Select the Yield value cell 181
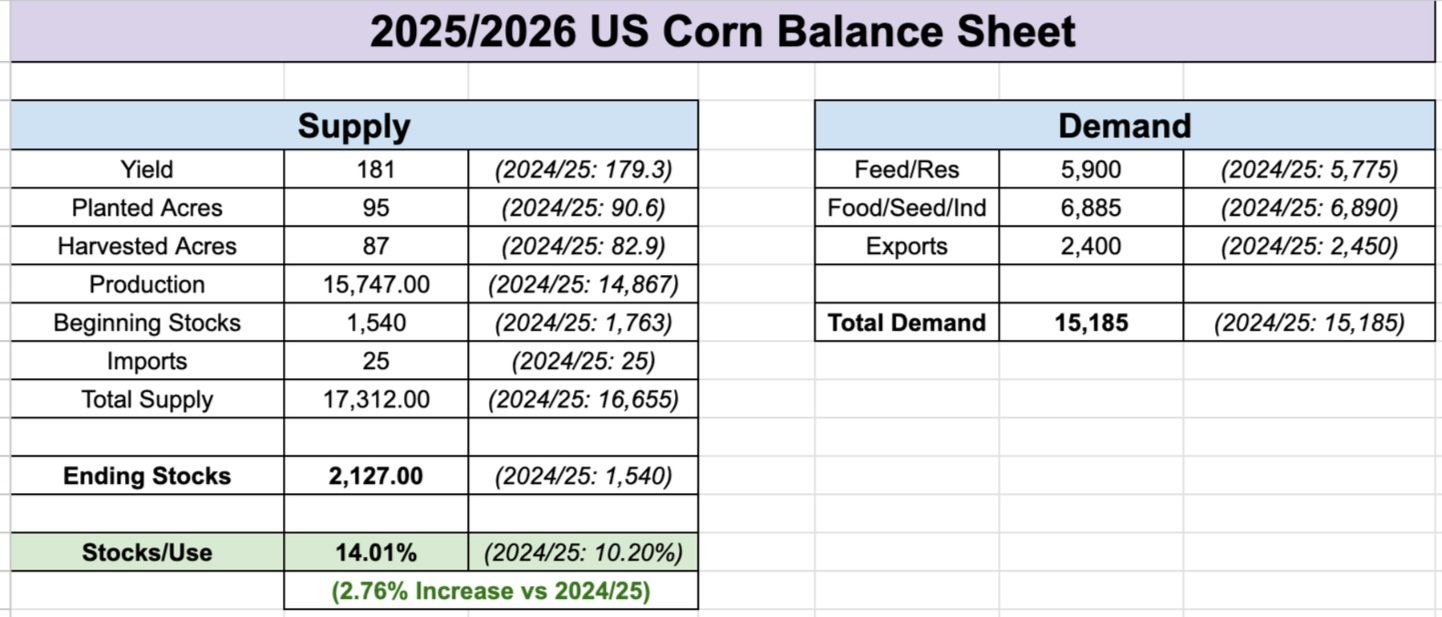Image resolution: width=1442 pixels, height=617 pixels. point(376,170)
